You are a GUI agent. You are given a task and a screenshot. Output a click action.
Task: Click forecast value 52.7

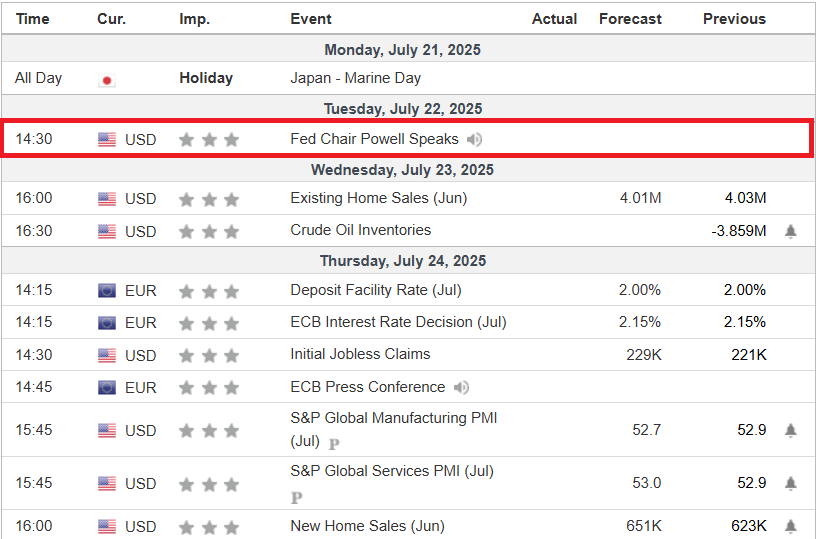click(647, 430)
